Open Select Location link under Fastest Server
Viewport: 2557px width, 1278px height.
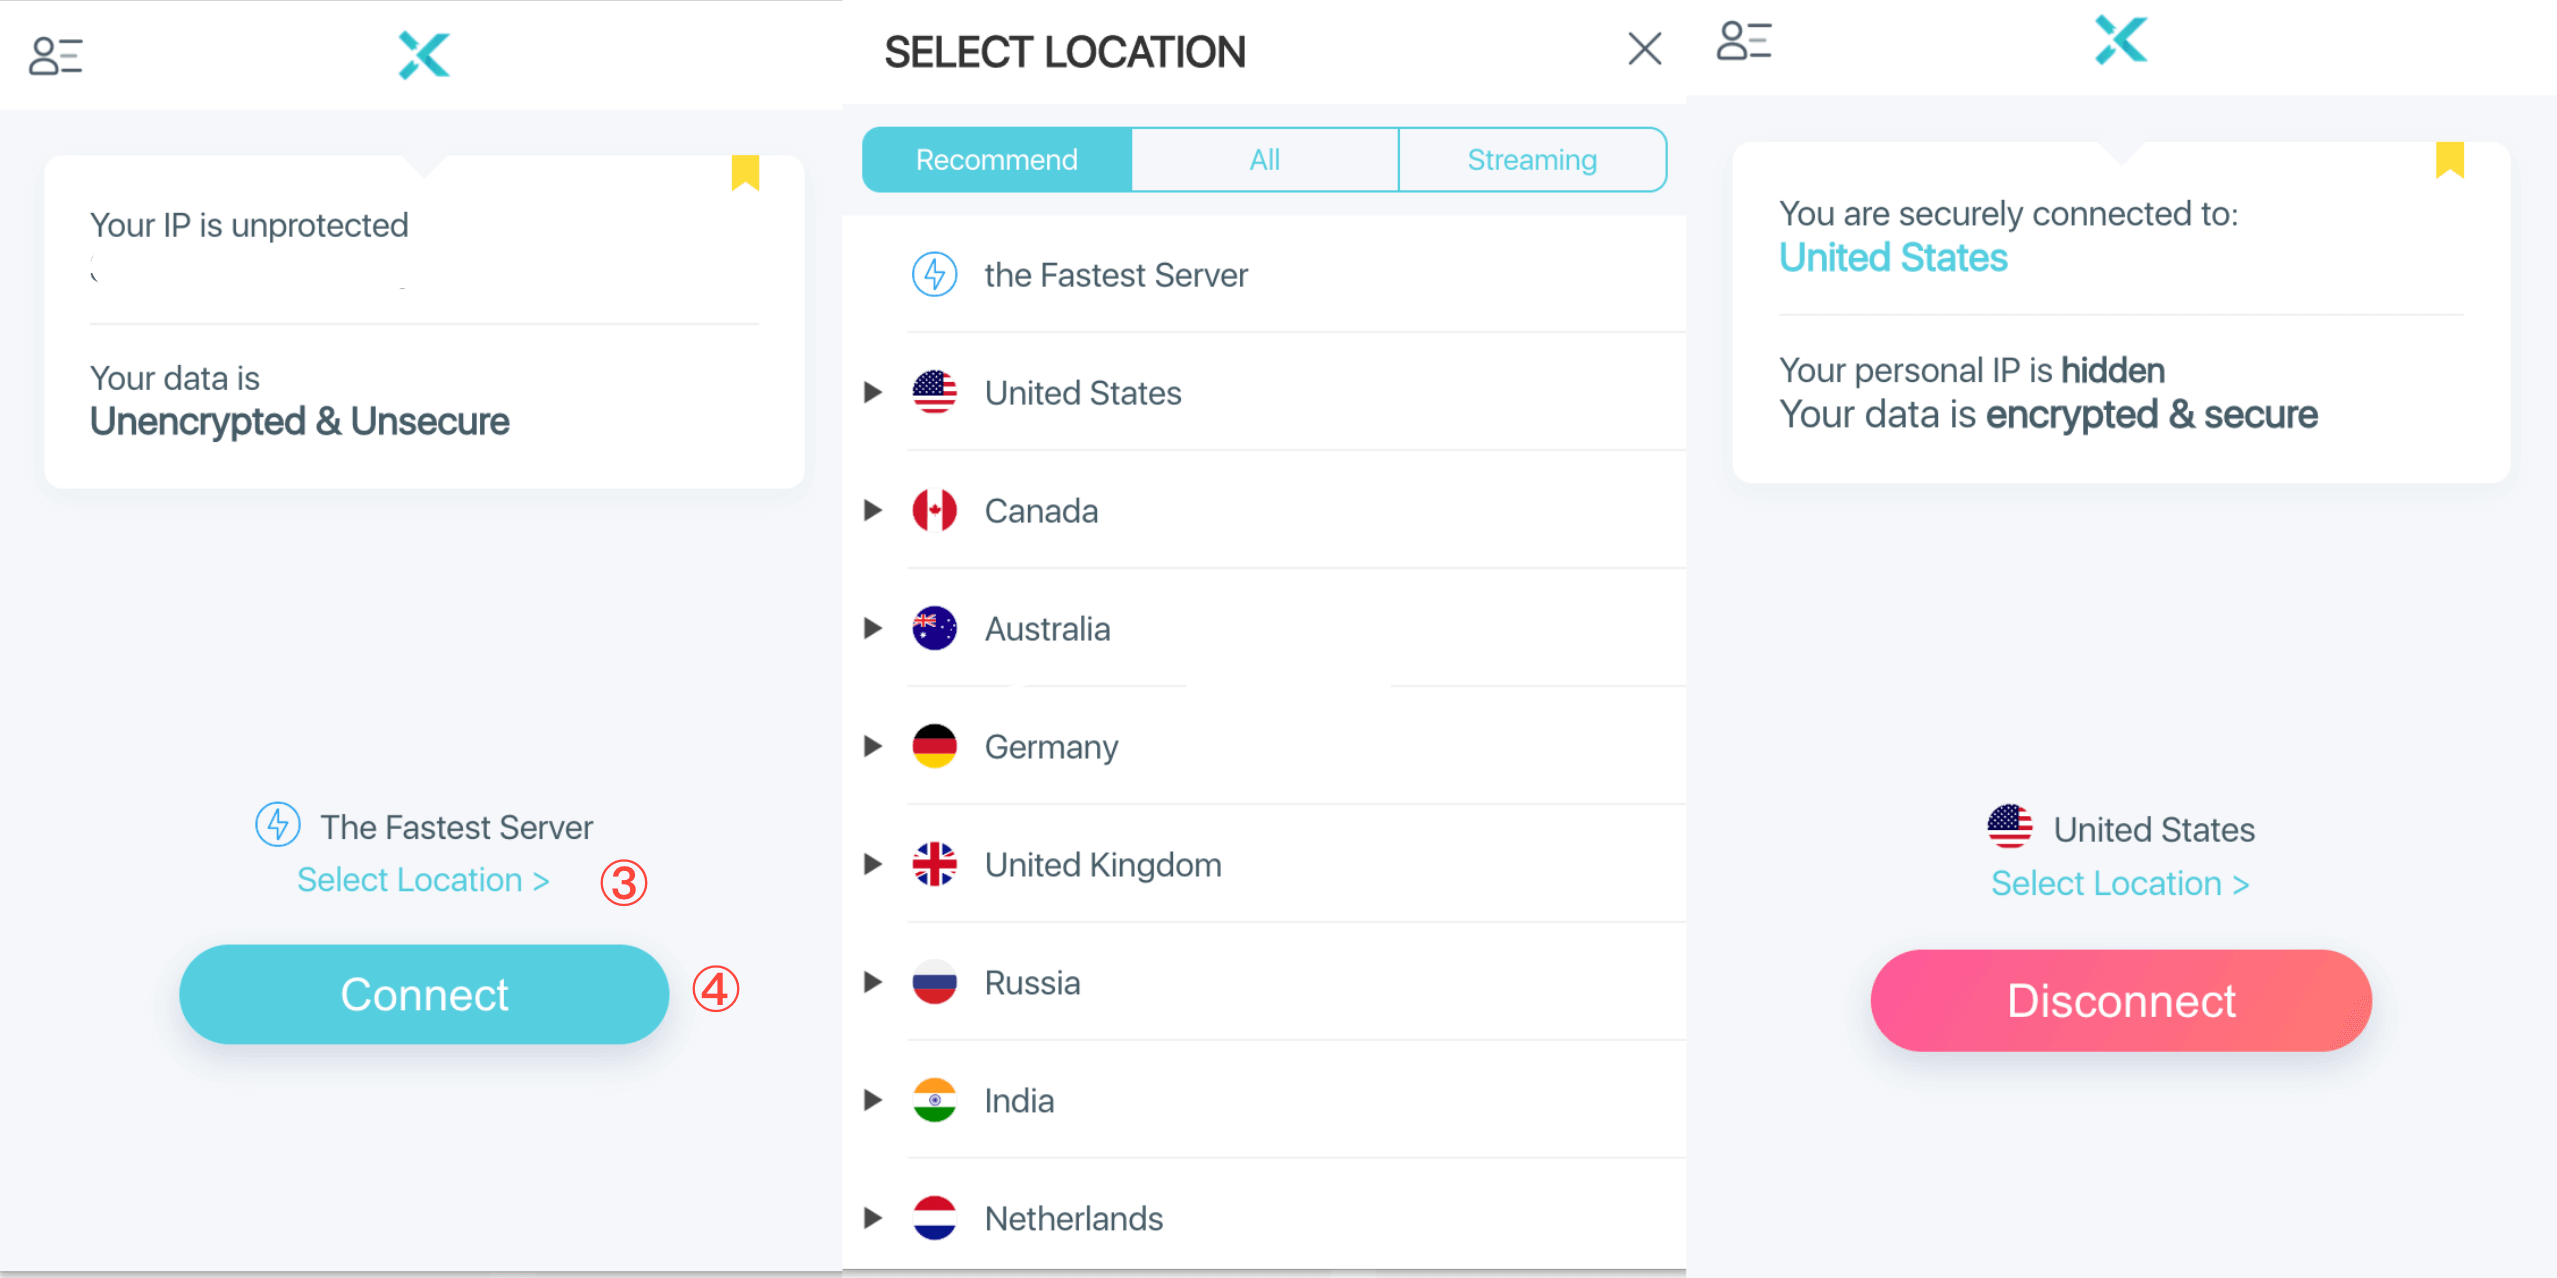tap(423, 880)
